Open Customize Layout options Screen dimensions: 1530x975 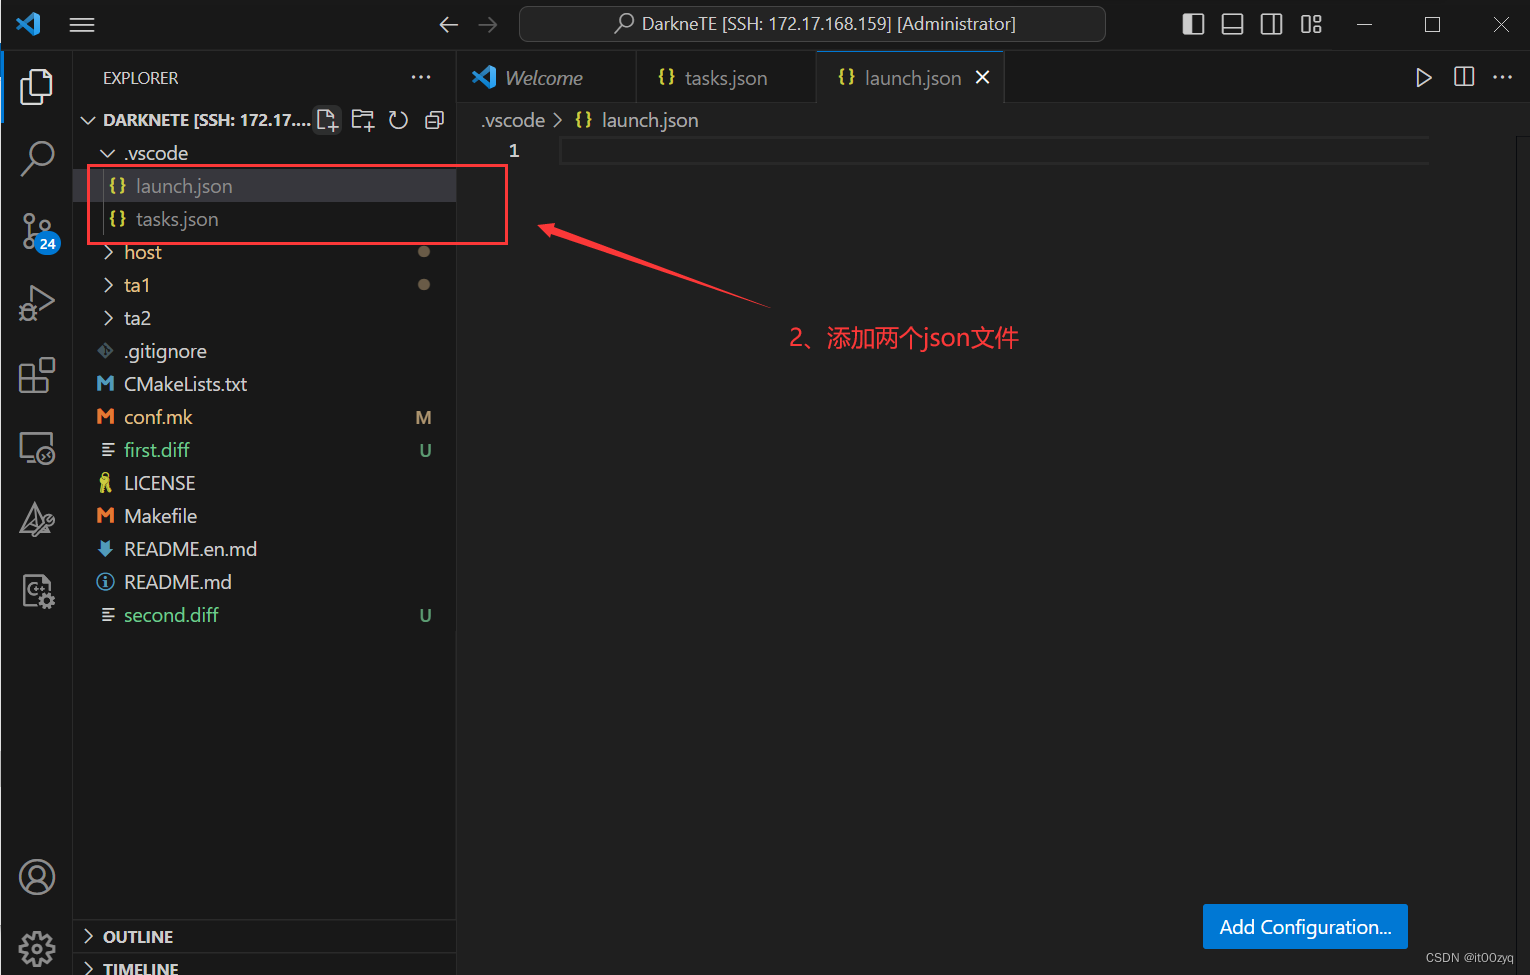1311,25
